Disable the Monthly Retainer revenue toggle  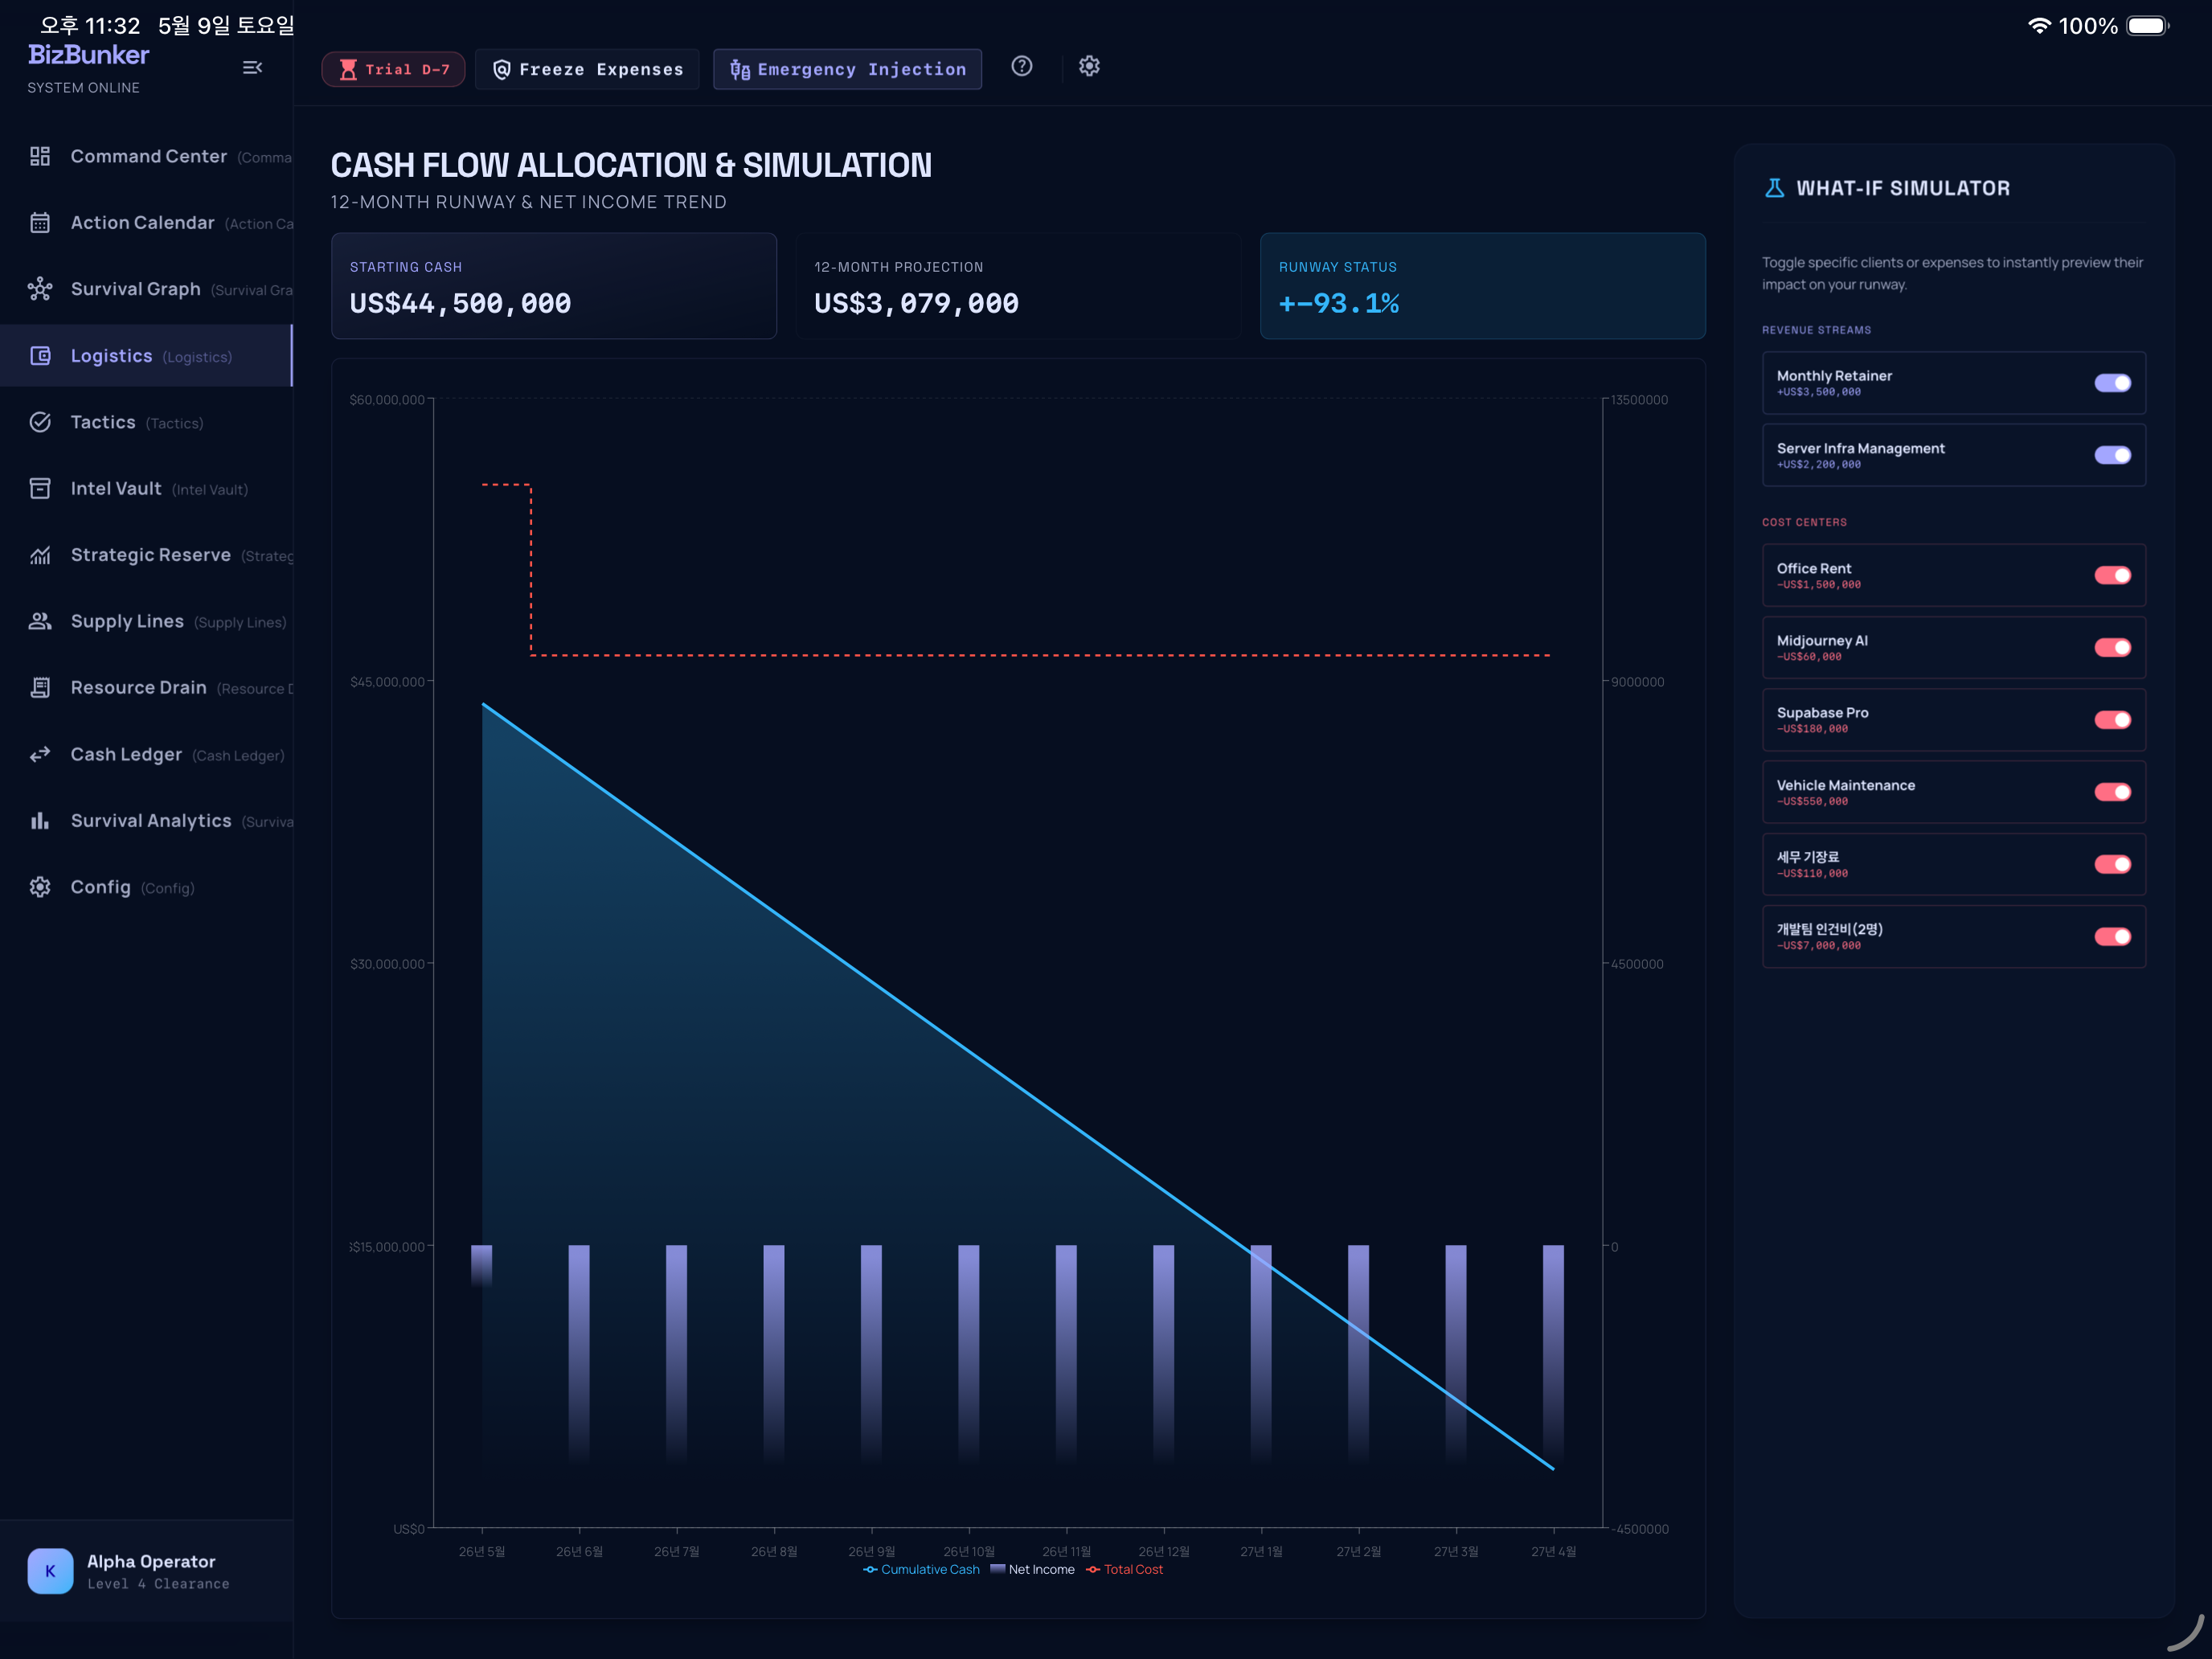[2112, 383]
